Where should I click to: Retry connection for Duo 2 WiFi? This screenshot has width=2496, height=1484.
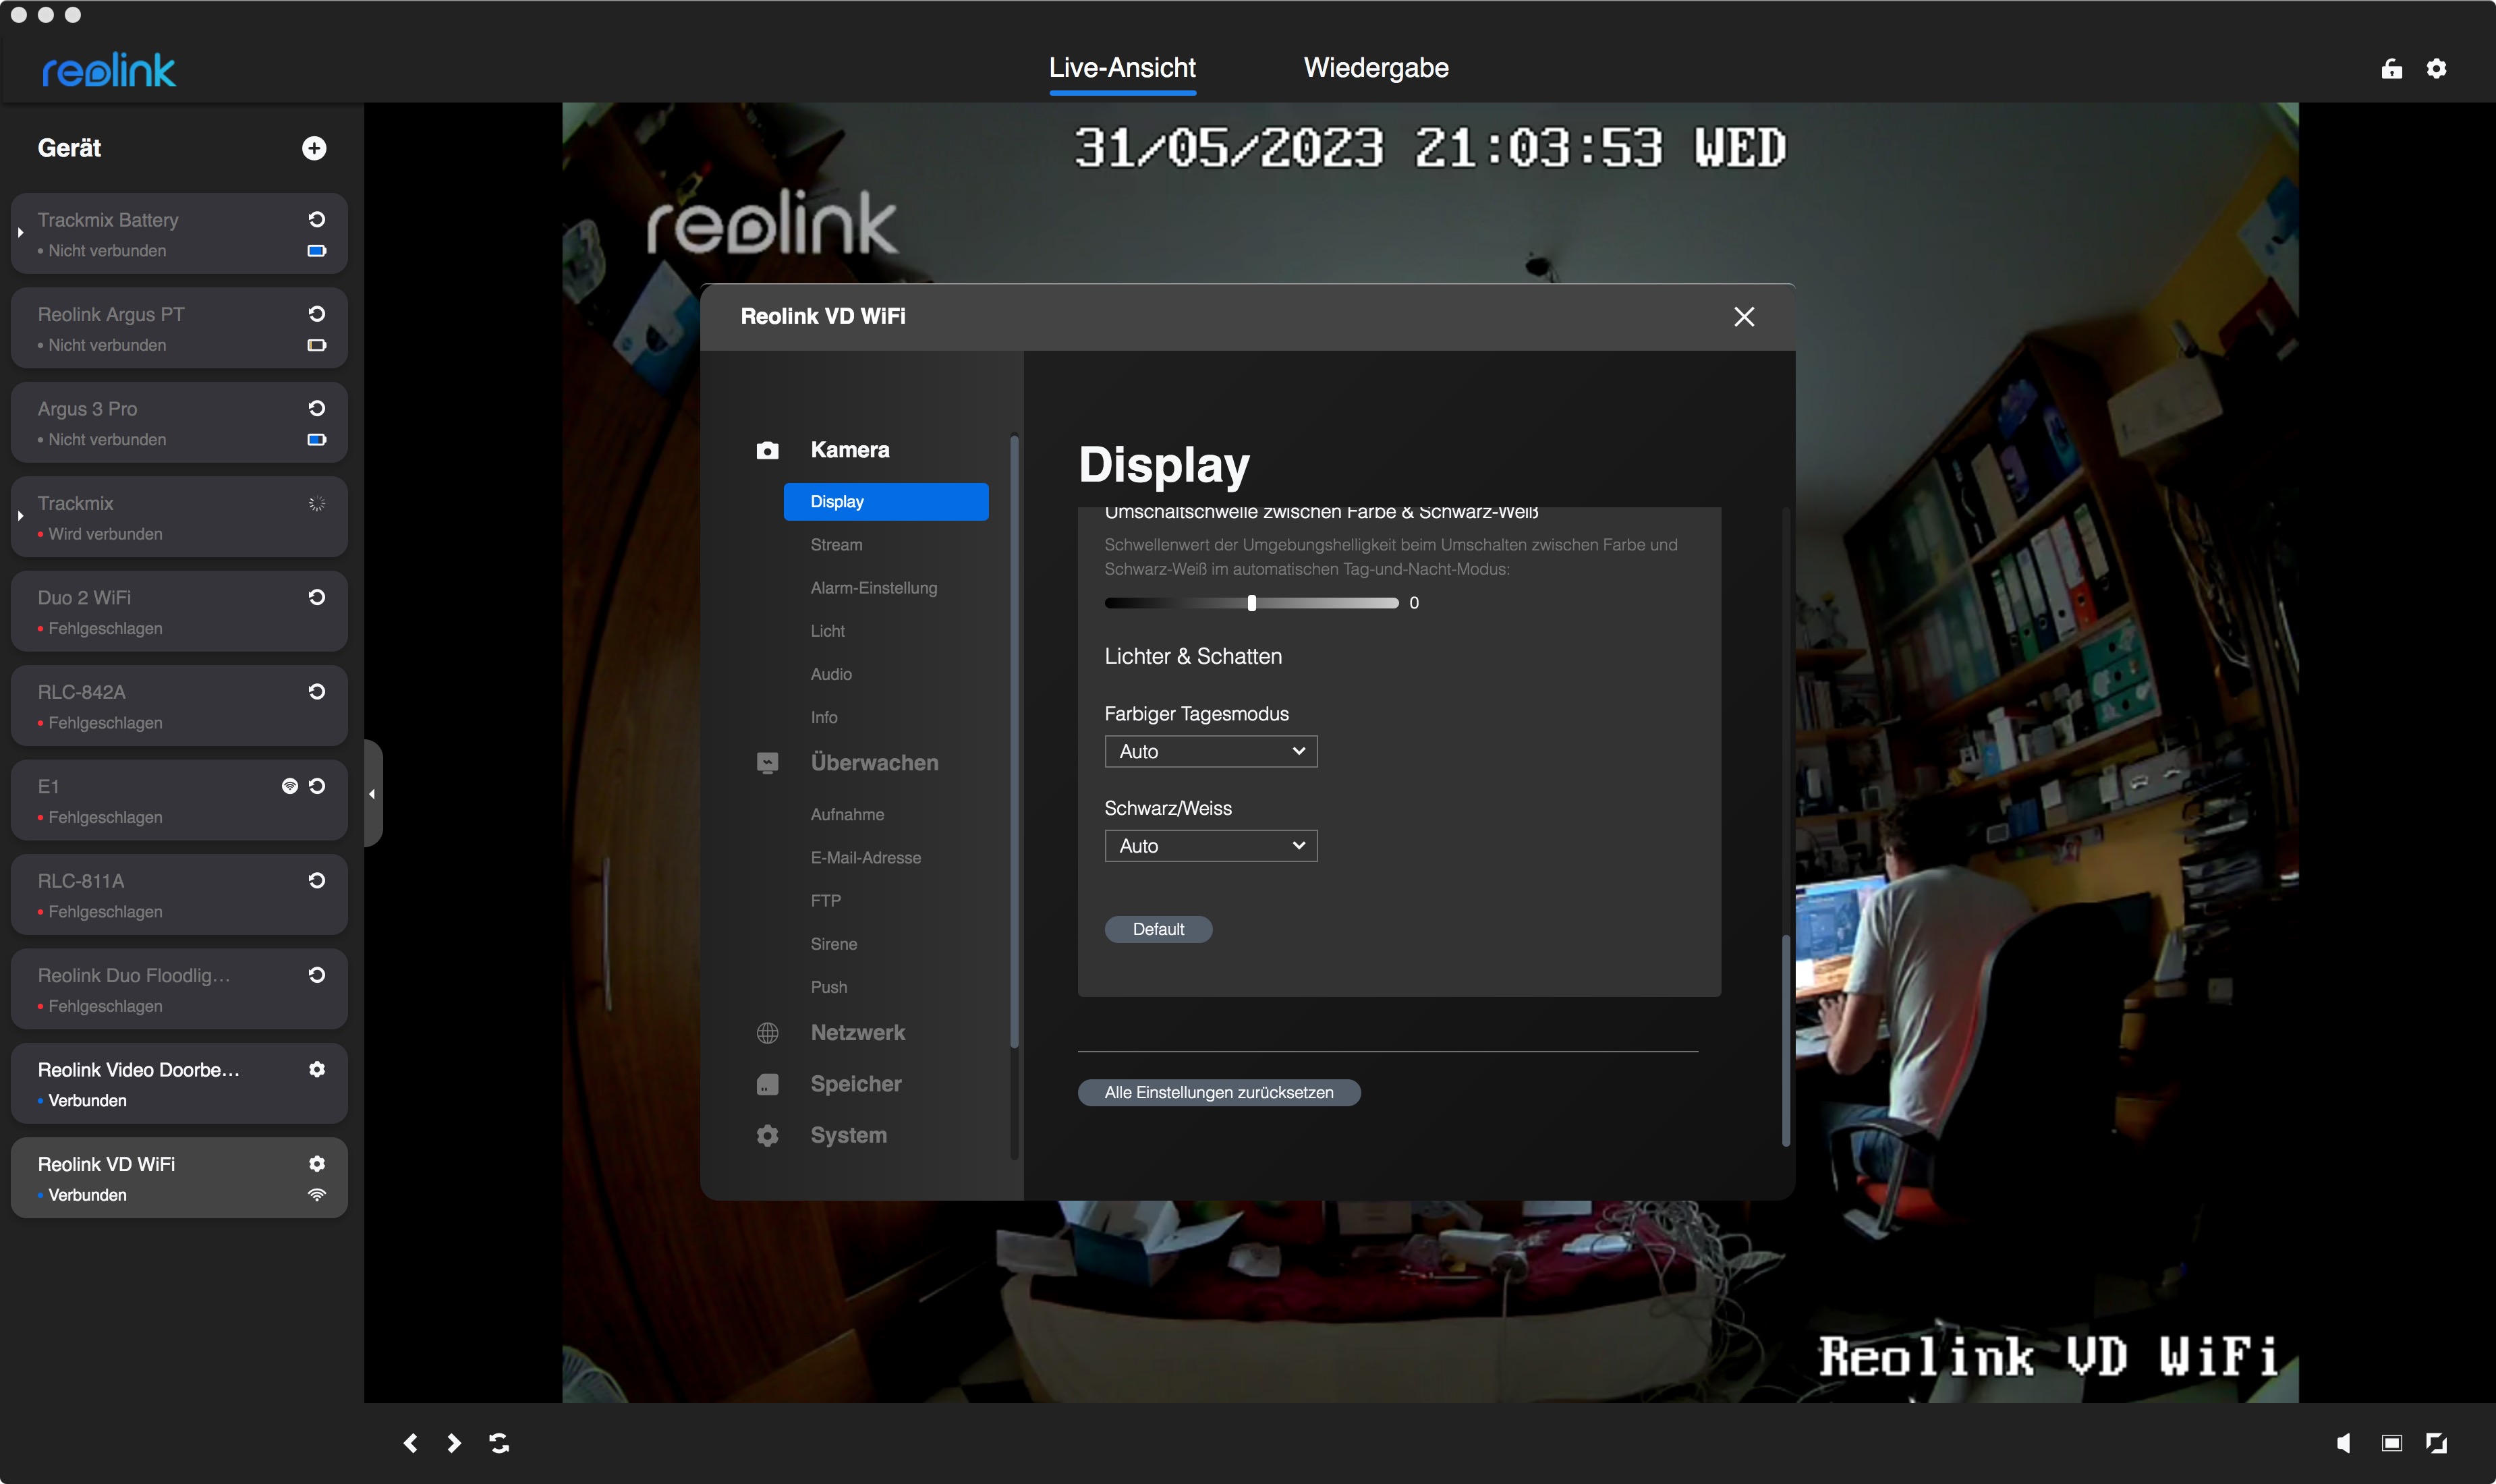coord(317,597)
